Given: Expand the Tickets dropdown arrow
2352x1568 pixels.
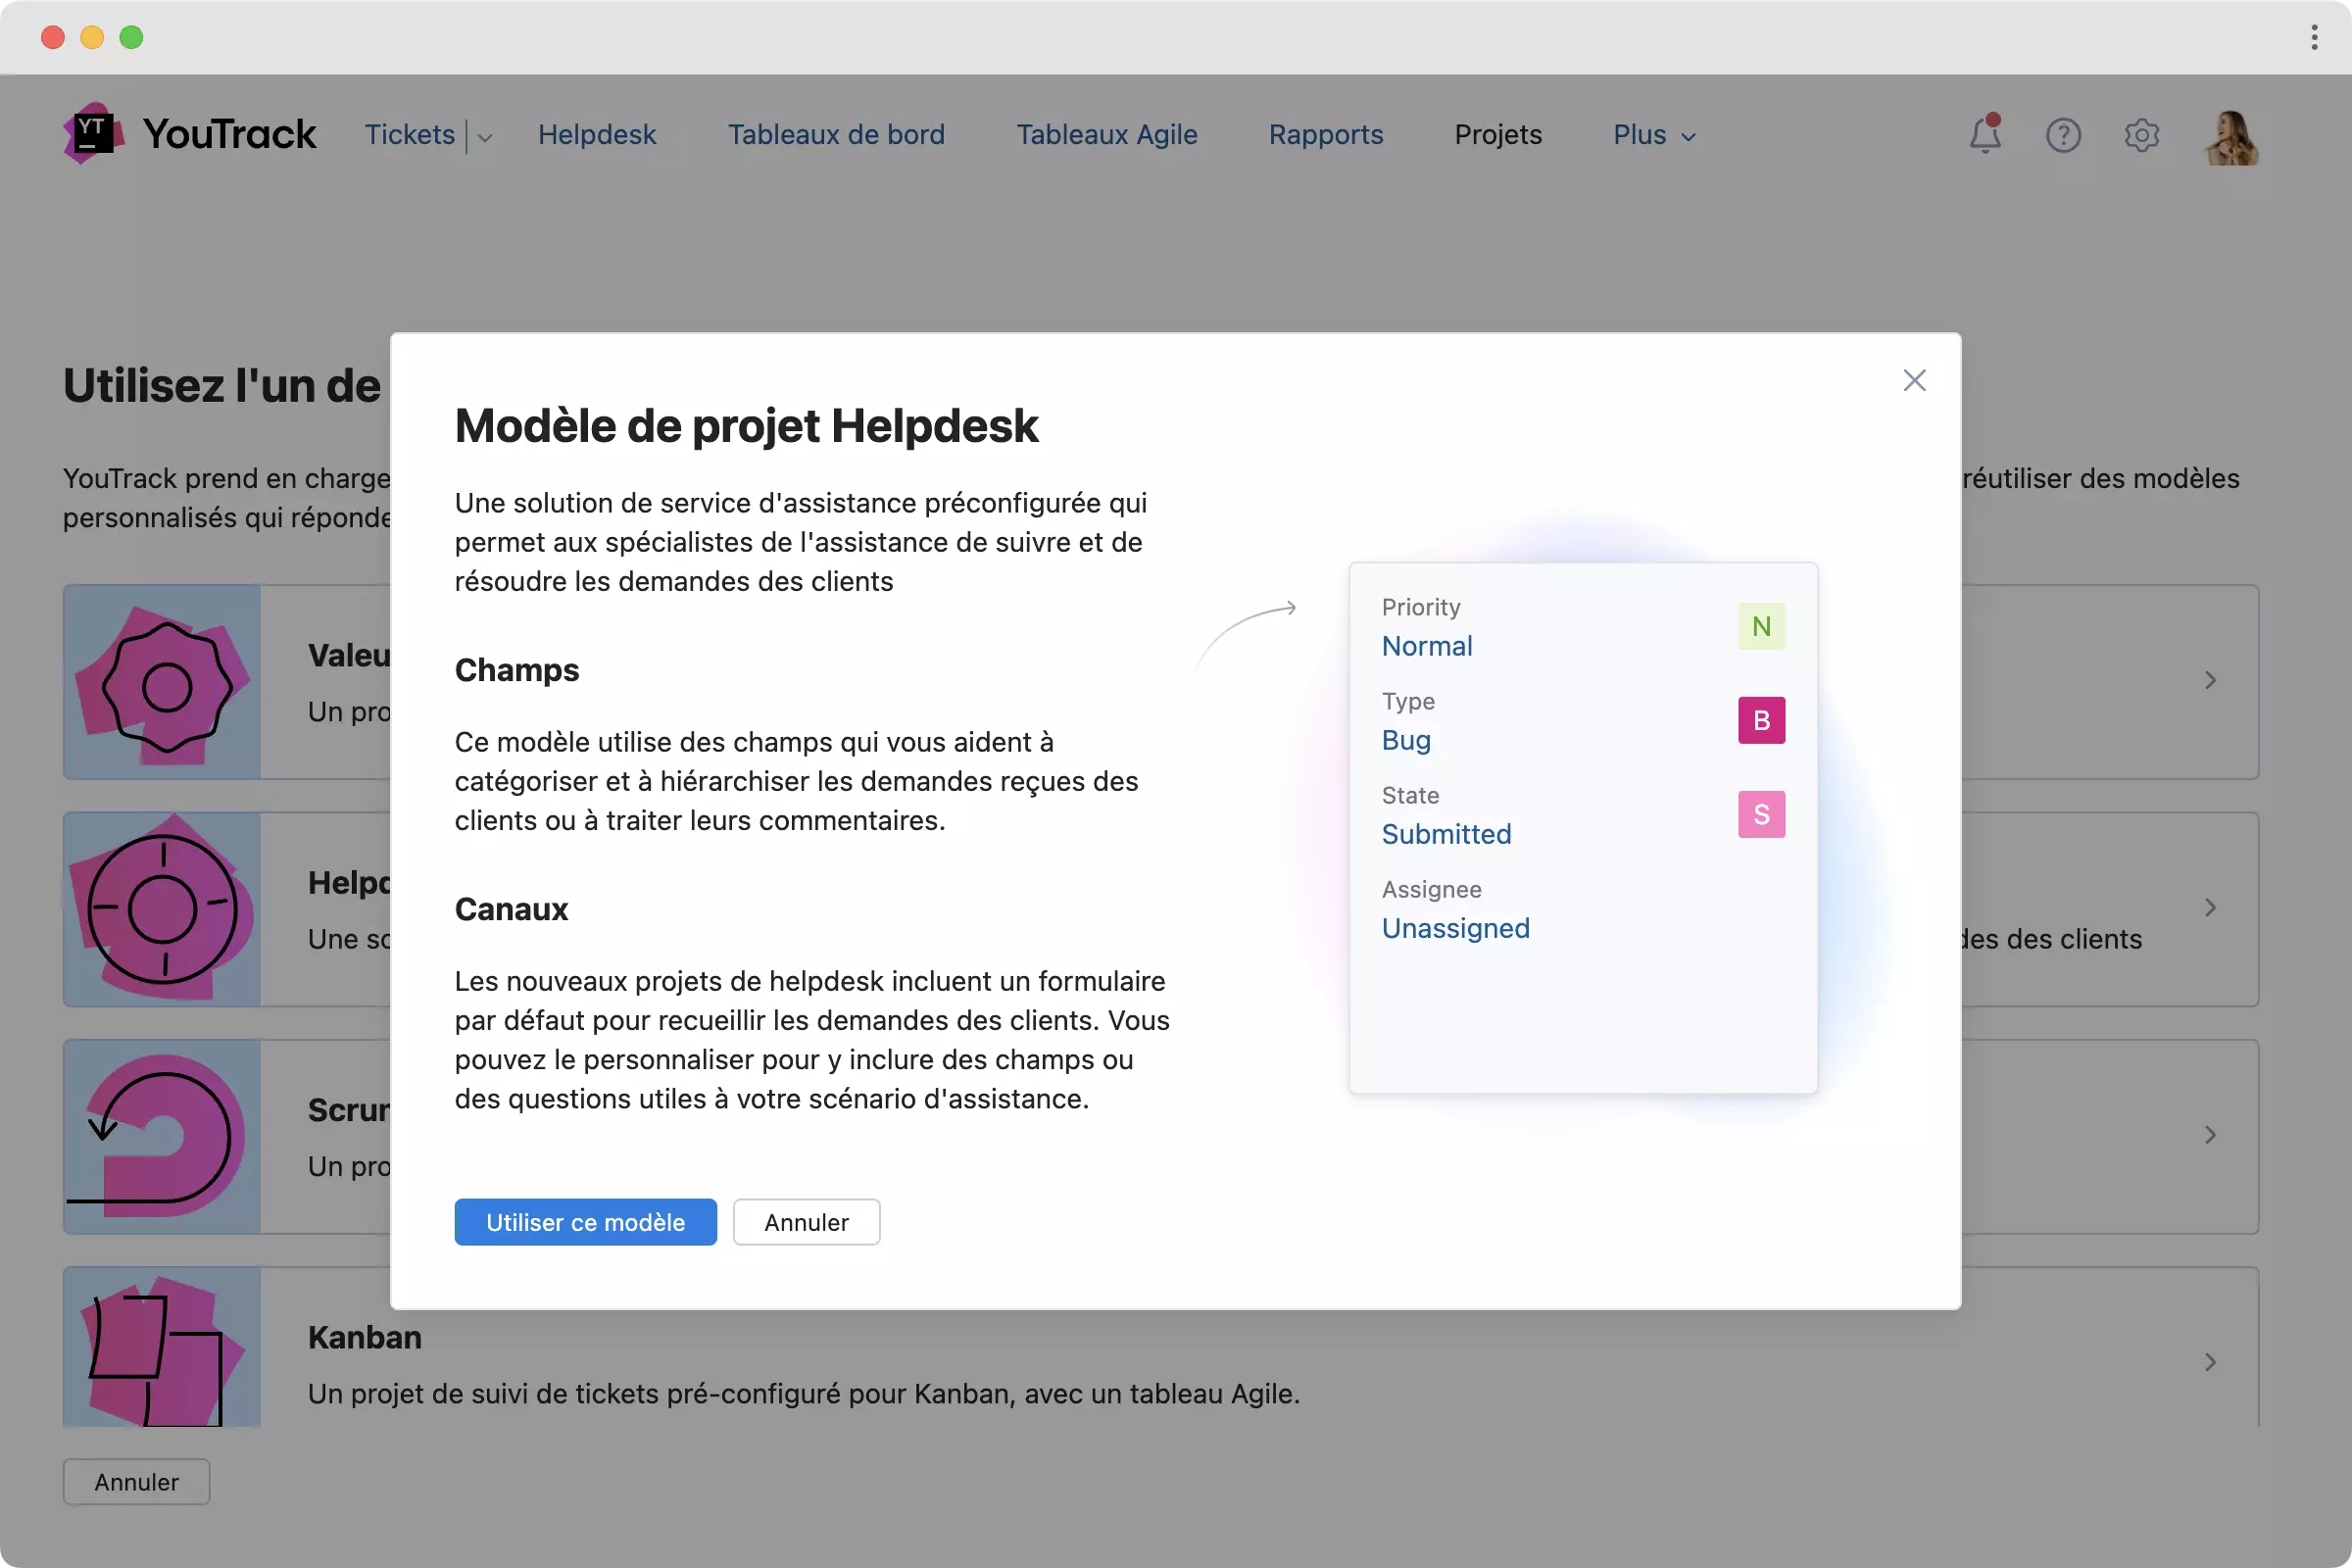Looking at the screenshot, I should click(x=485, y=137).
